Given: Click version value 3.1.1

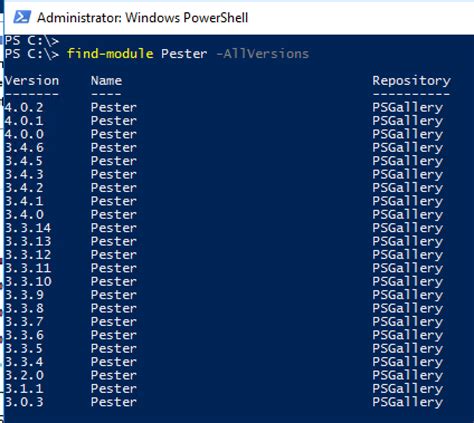Looking at the screenshot, I should [x=24, y=388].
